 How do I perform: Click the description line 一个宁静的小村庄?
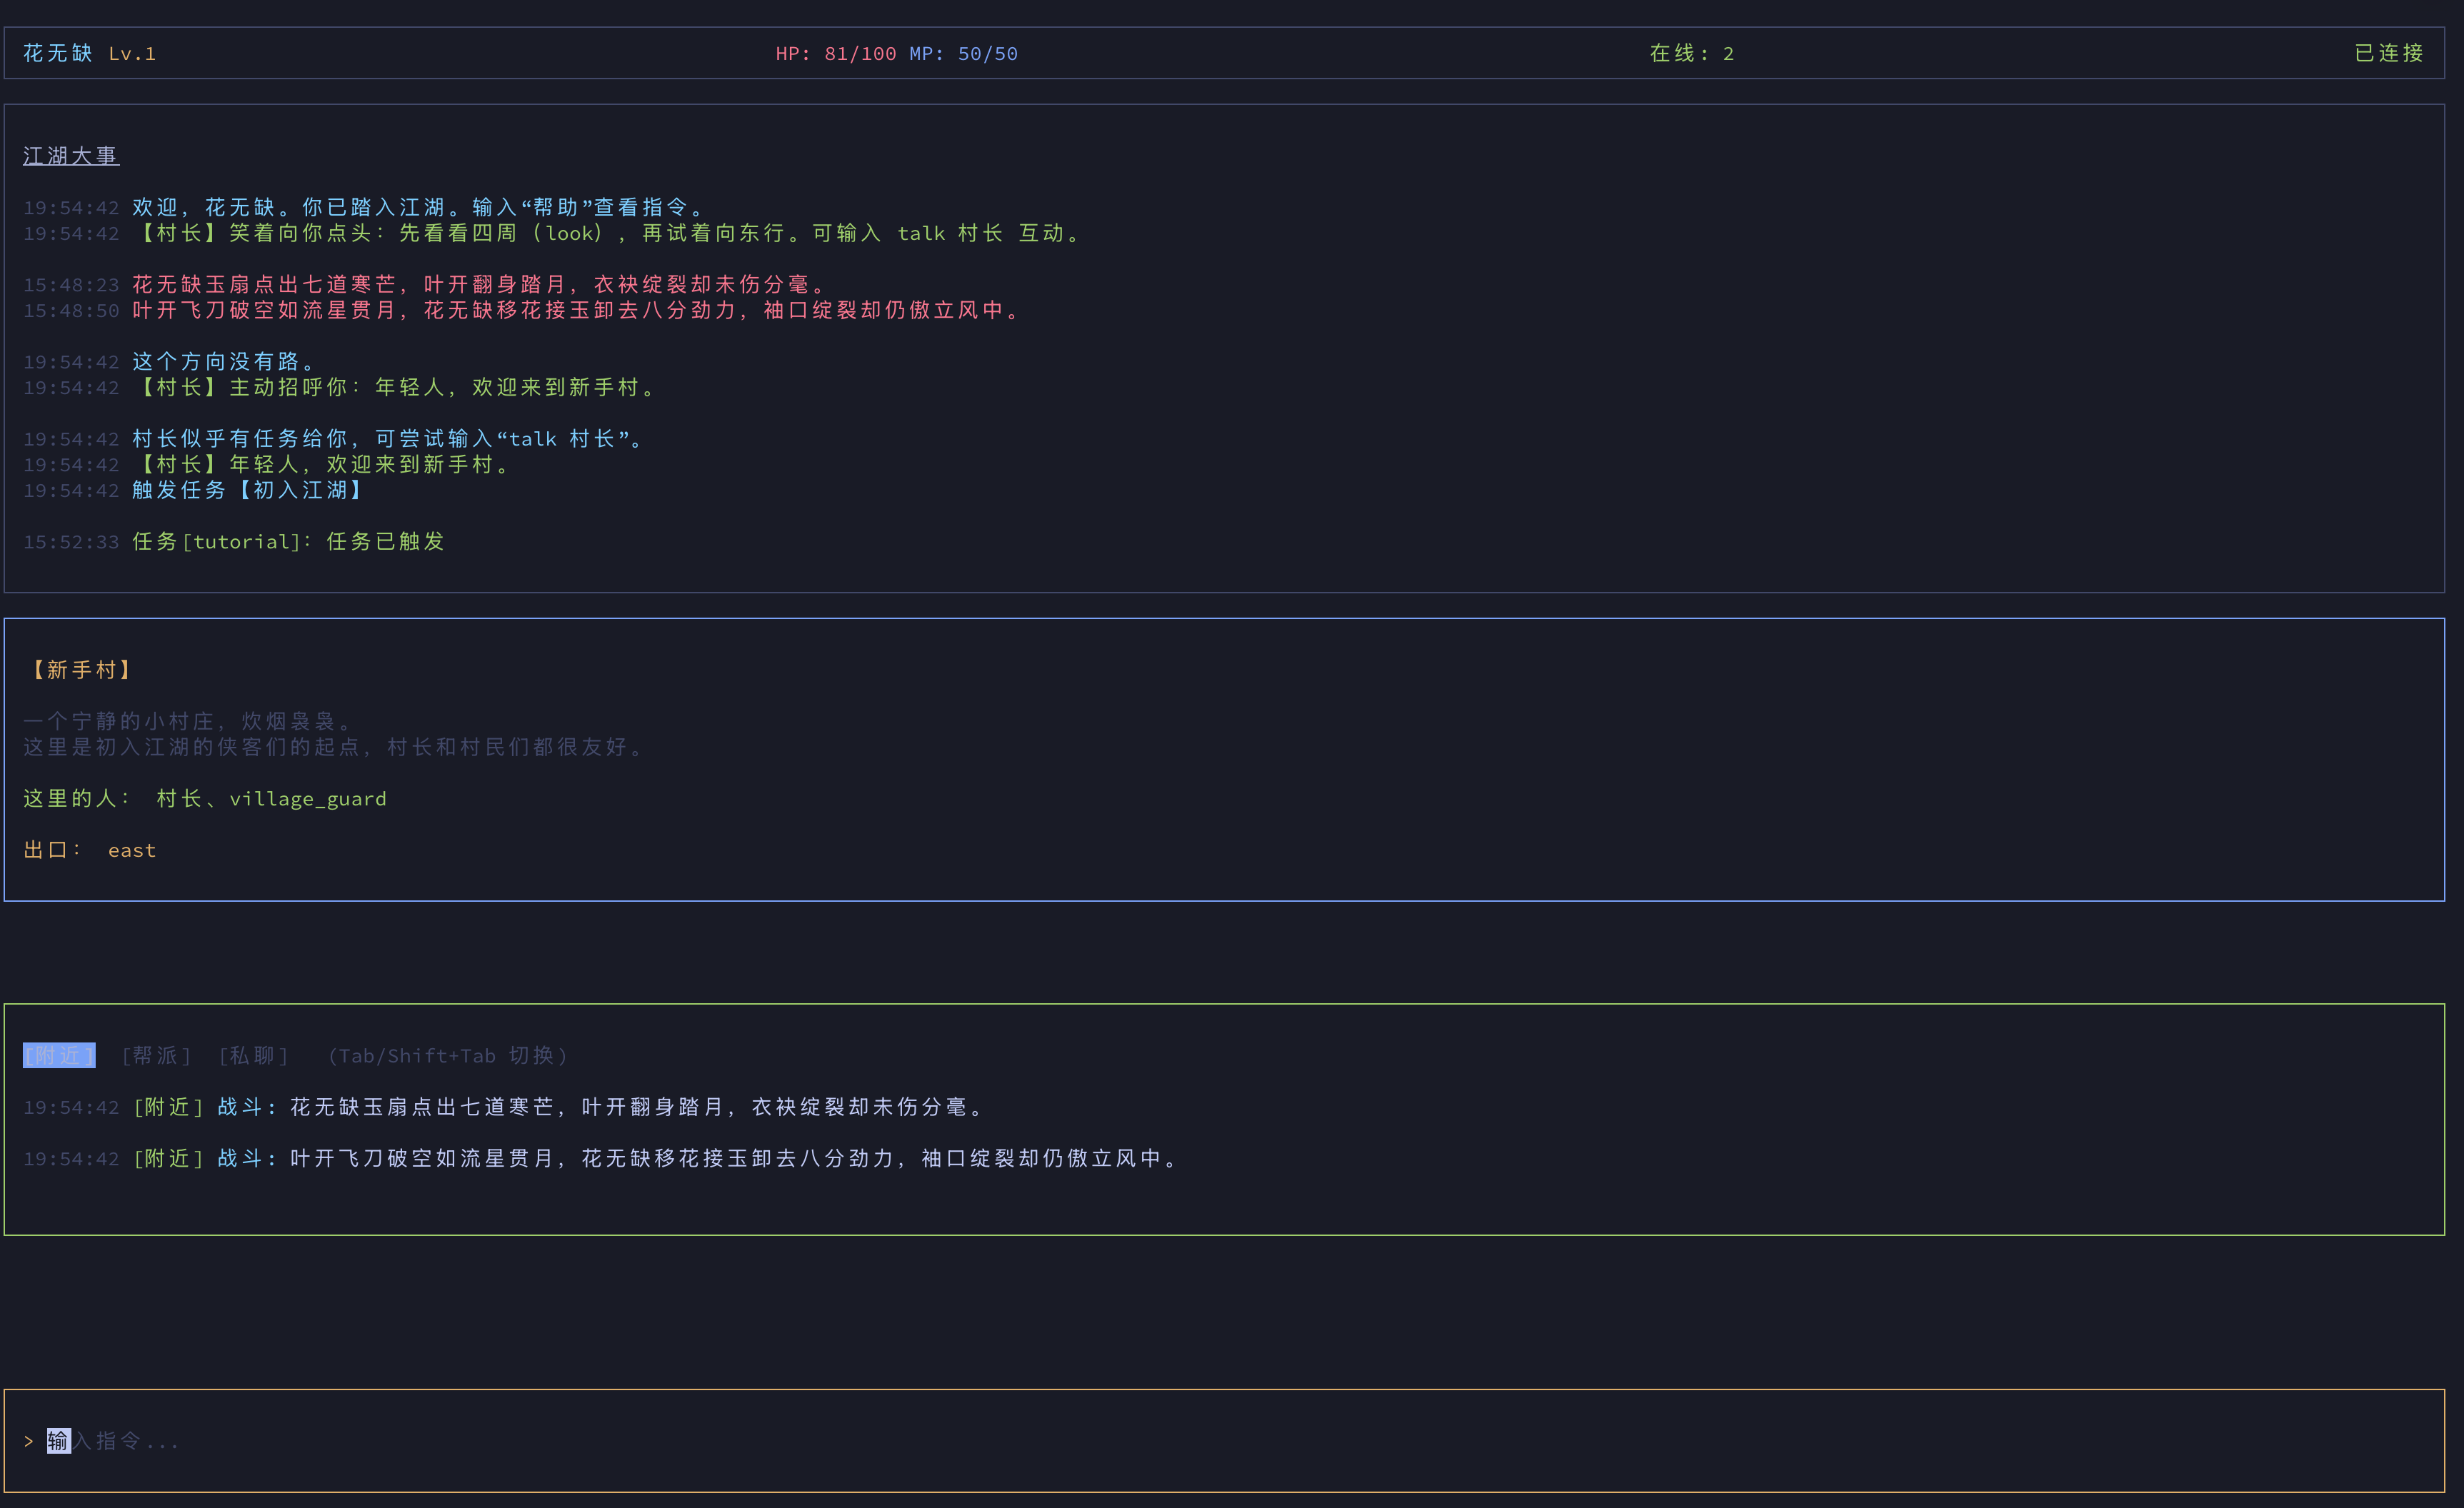(188, 721)
